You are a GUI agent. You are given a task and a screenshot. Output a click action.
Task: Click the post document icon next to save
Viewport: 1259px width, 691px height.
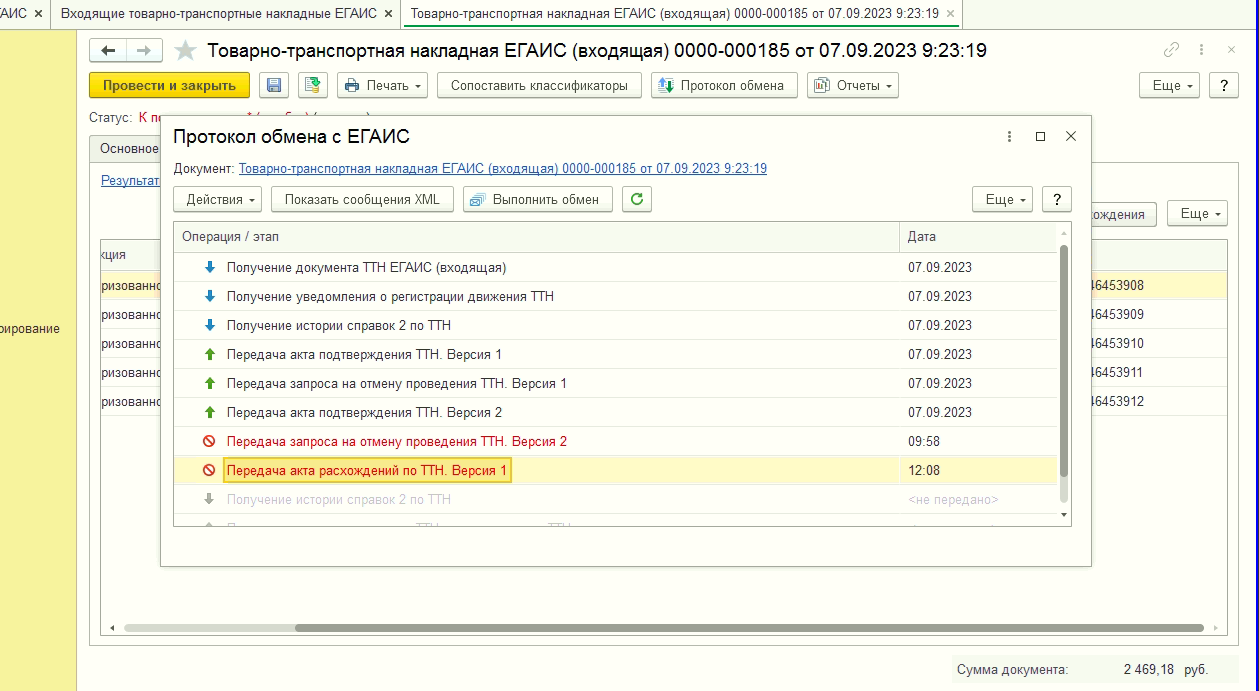(313, 85)
